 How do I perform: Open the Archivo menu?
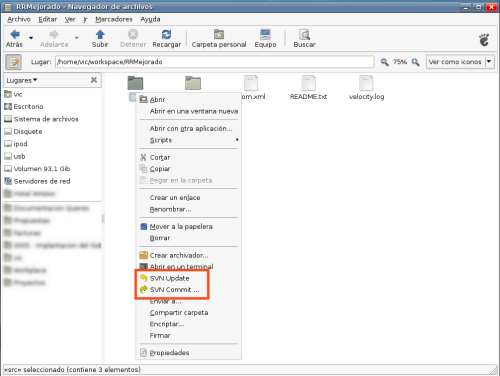pyautogui.click(x=19, y=19)
